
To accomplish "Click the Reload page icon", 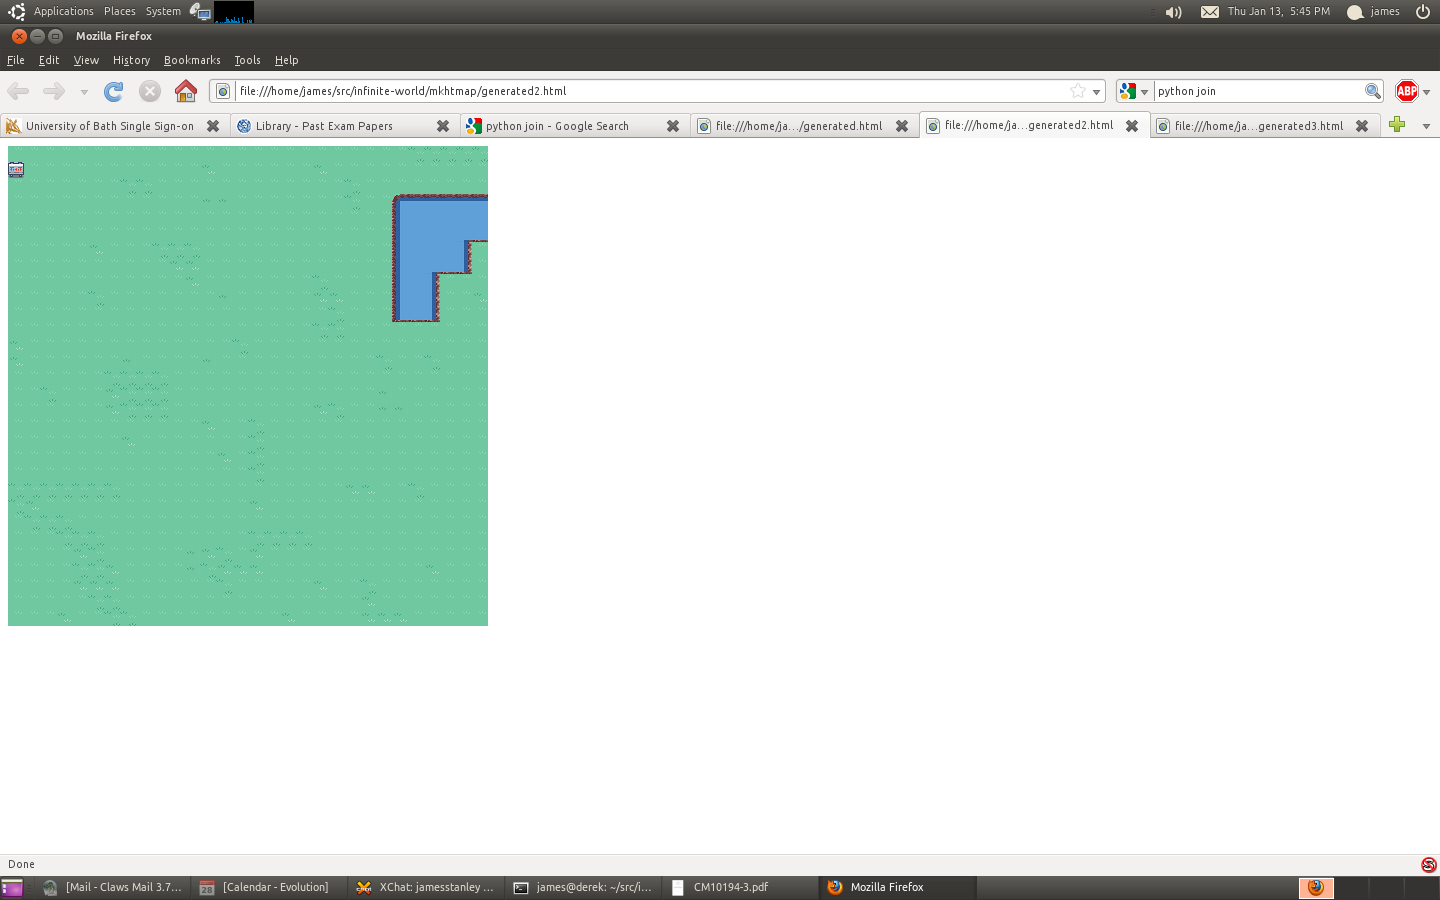I will 114,91.
